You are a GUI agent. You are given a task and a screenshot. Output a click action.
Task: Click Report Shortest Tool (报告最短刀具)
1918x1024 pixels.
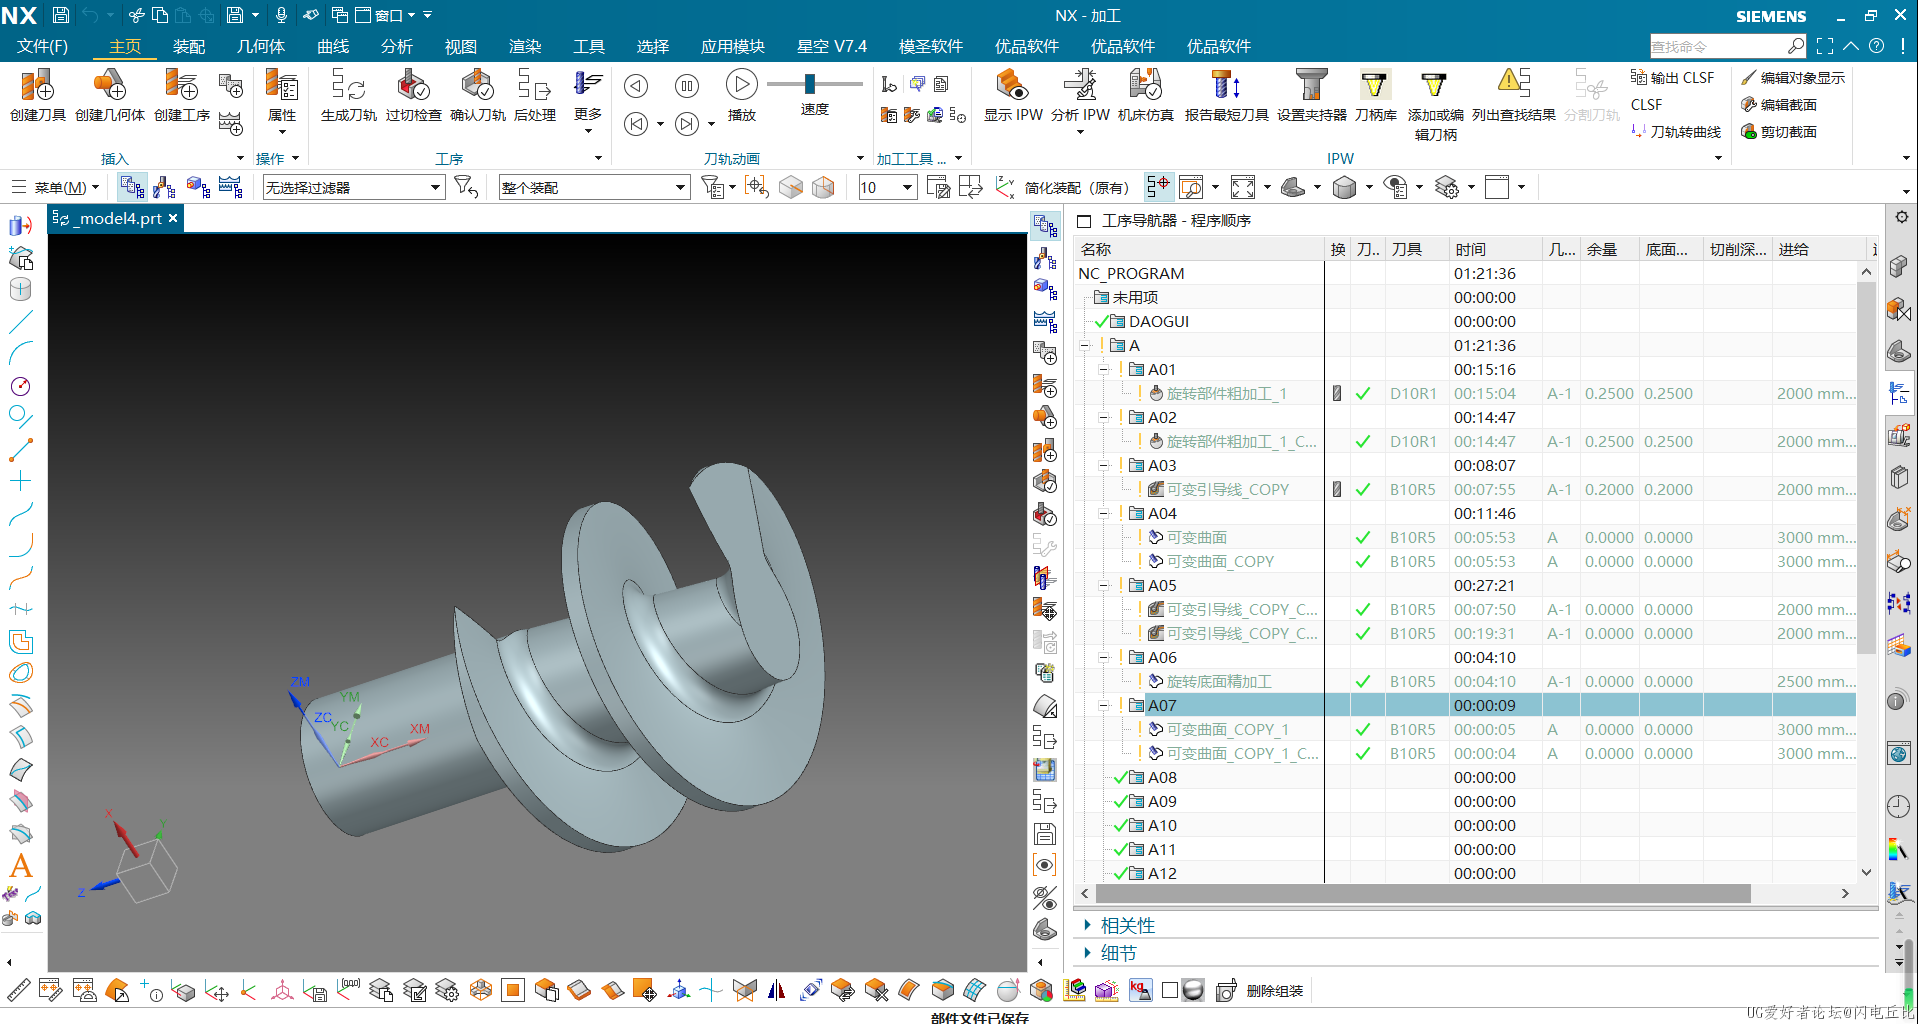tap(1226, 95)
